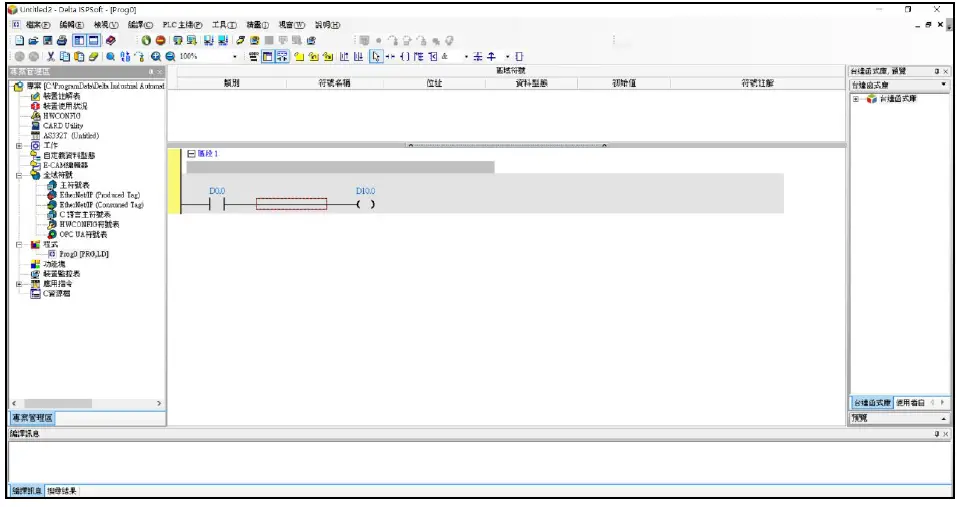The image size is (957, 507).
Task: Toggle pin on the function library panel
Action: [x=937, y=71]
